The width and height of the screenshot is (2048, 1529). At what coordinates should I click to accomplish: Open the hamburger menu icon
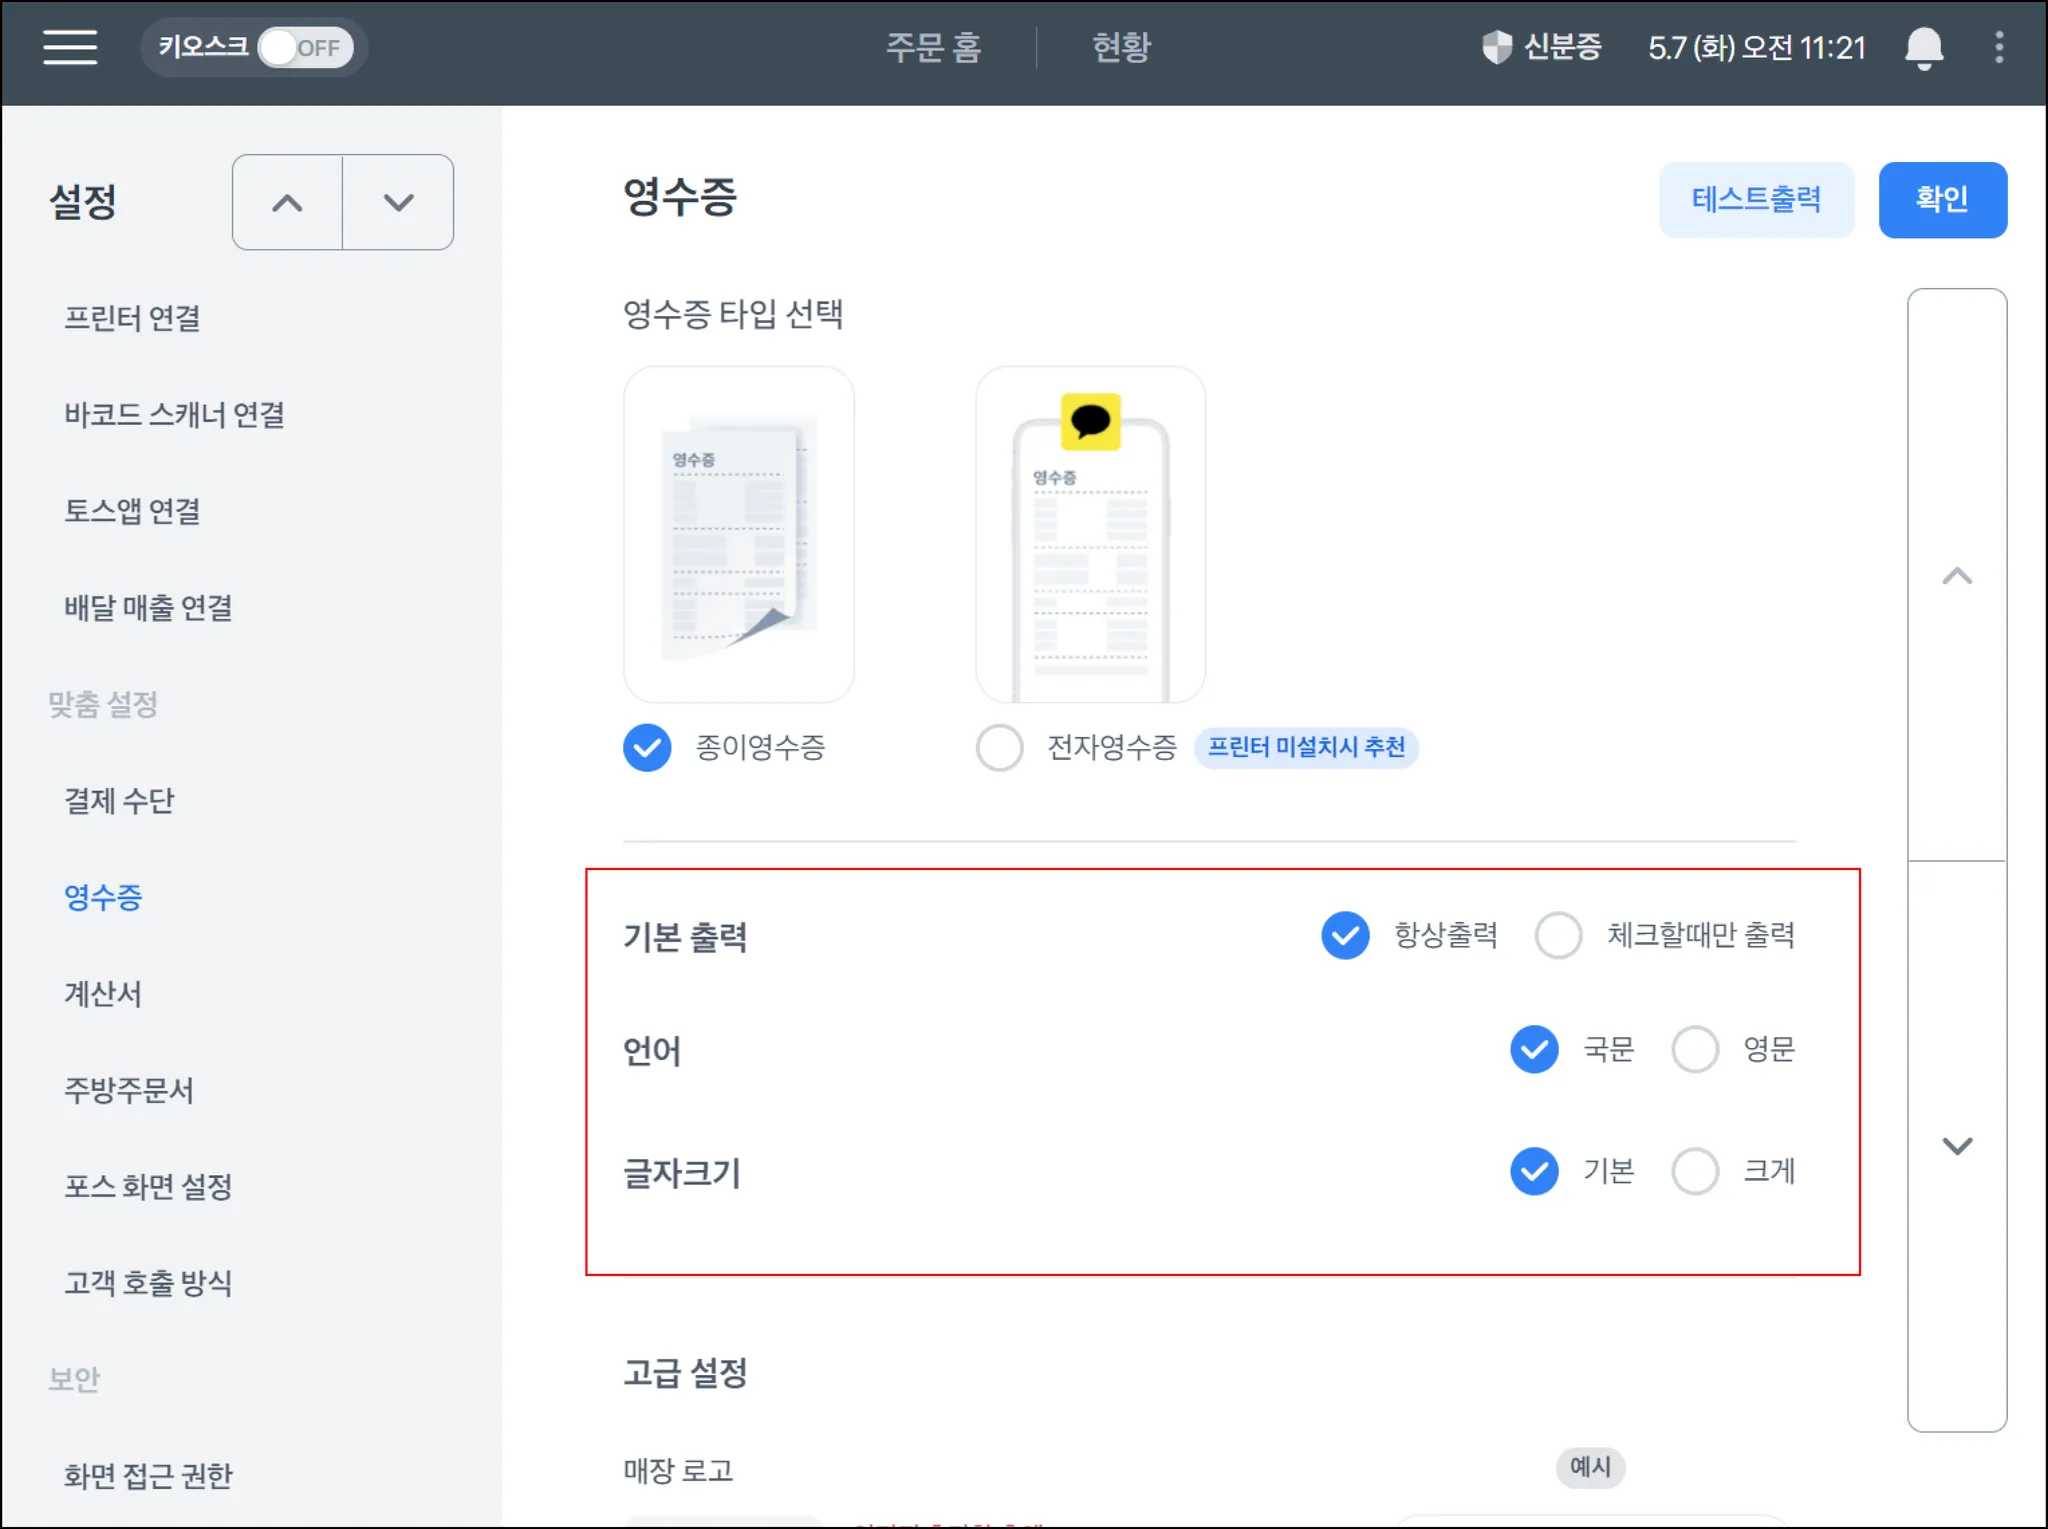click(70, 47)
